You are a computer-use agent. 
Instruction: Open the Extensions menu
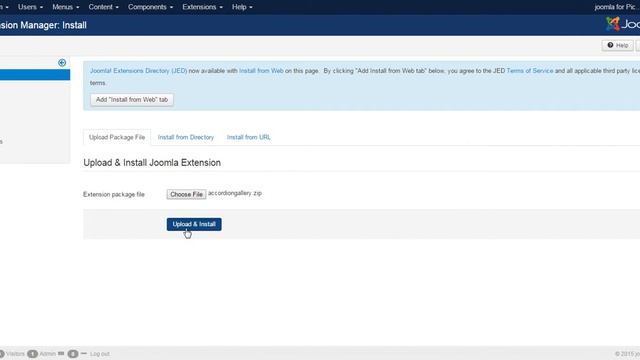(x=202, y=7)
